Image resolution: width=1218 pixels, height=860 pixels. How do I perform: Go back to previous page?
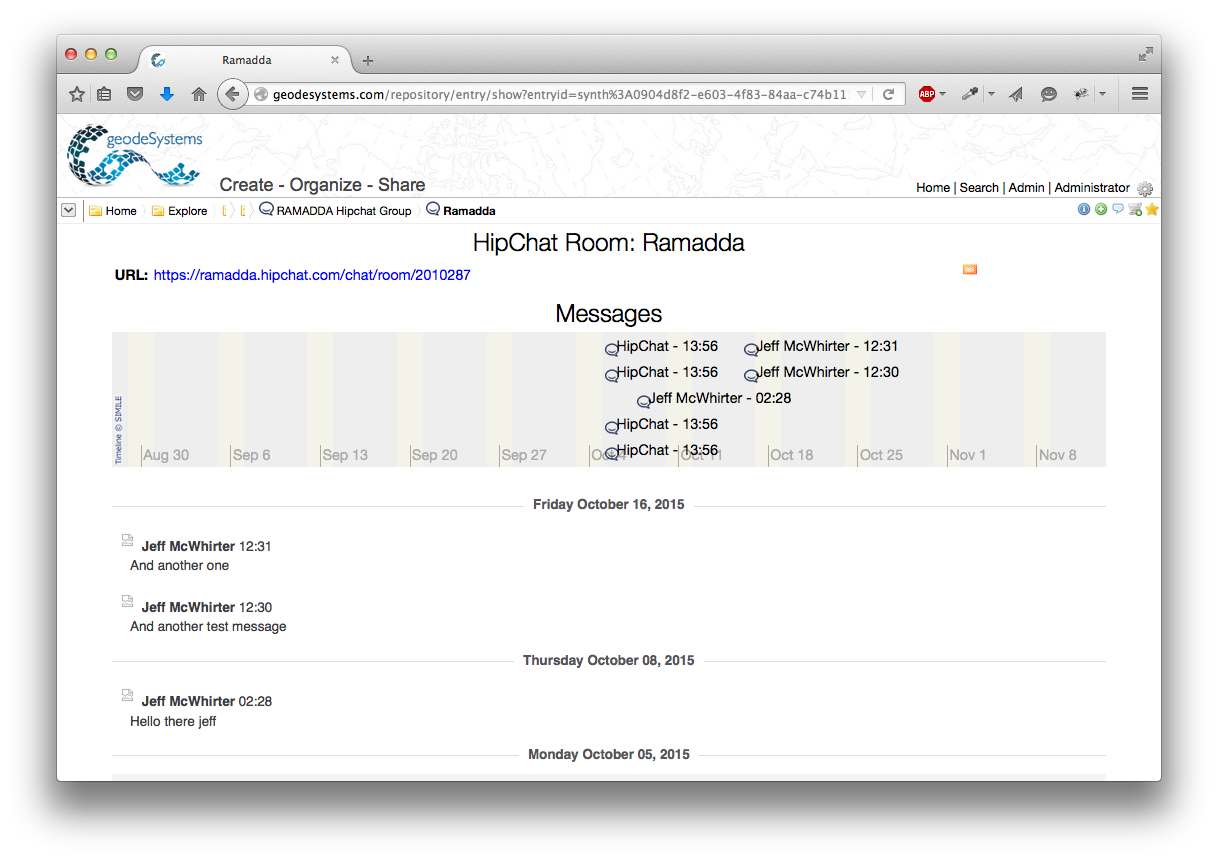click(x=232, y=94)
